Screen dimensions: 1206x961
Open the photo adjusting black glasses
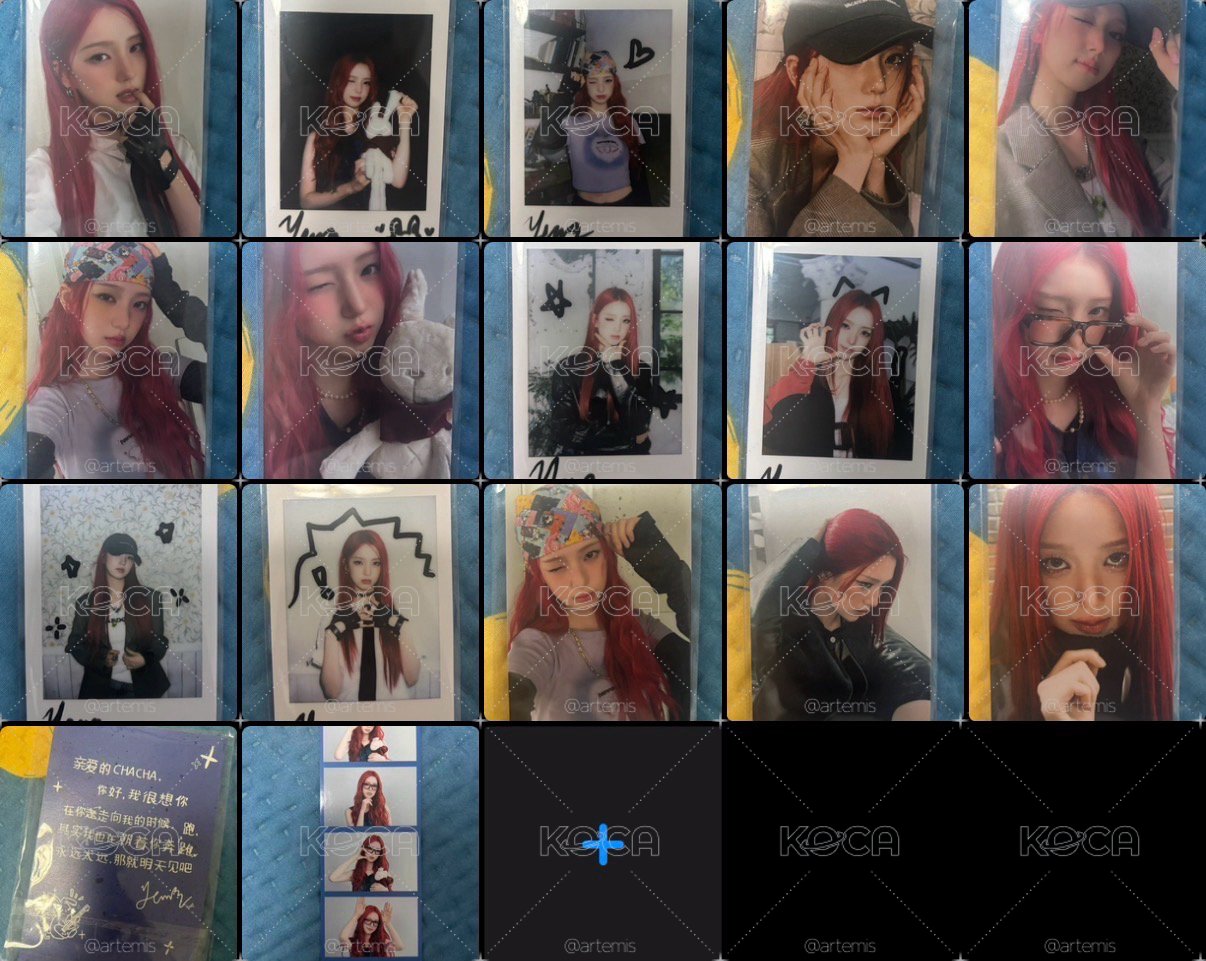click(x=1086, y=360)
